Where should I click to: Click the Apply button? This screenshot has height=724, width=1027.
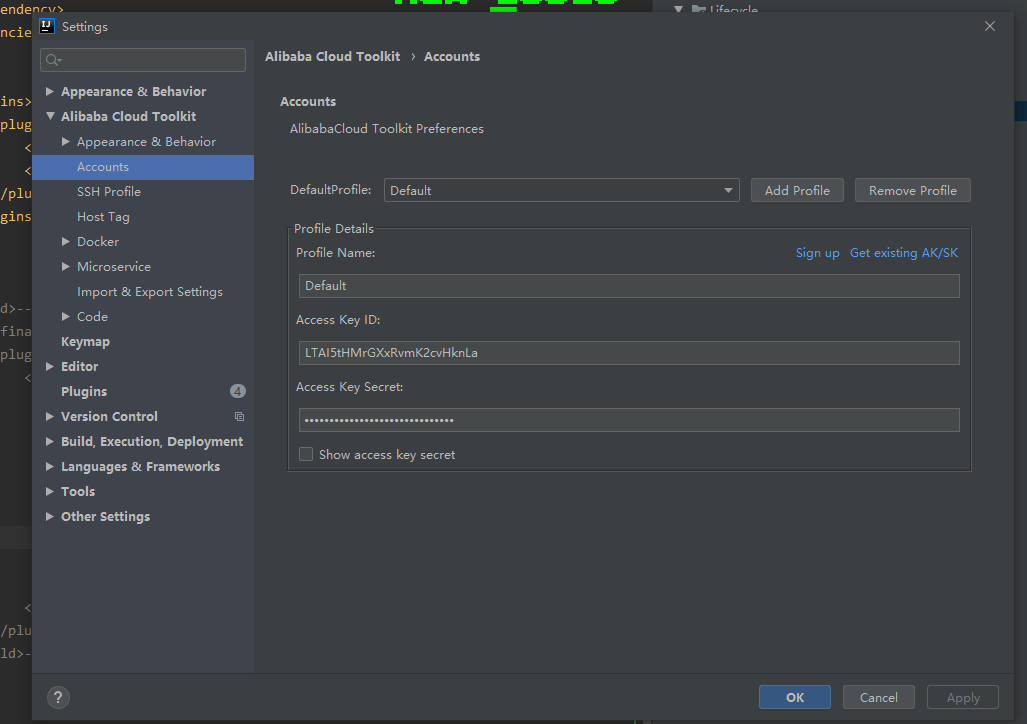(x=963, y=697)
